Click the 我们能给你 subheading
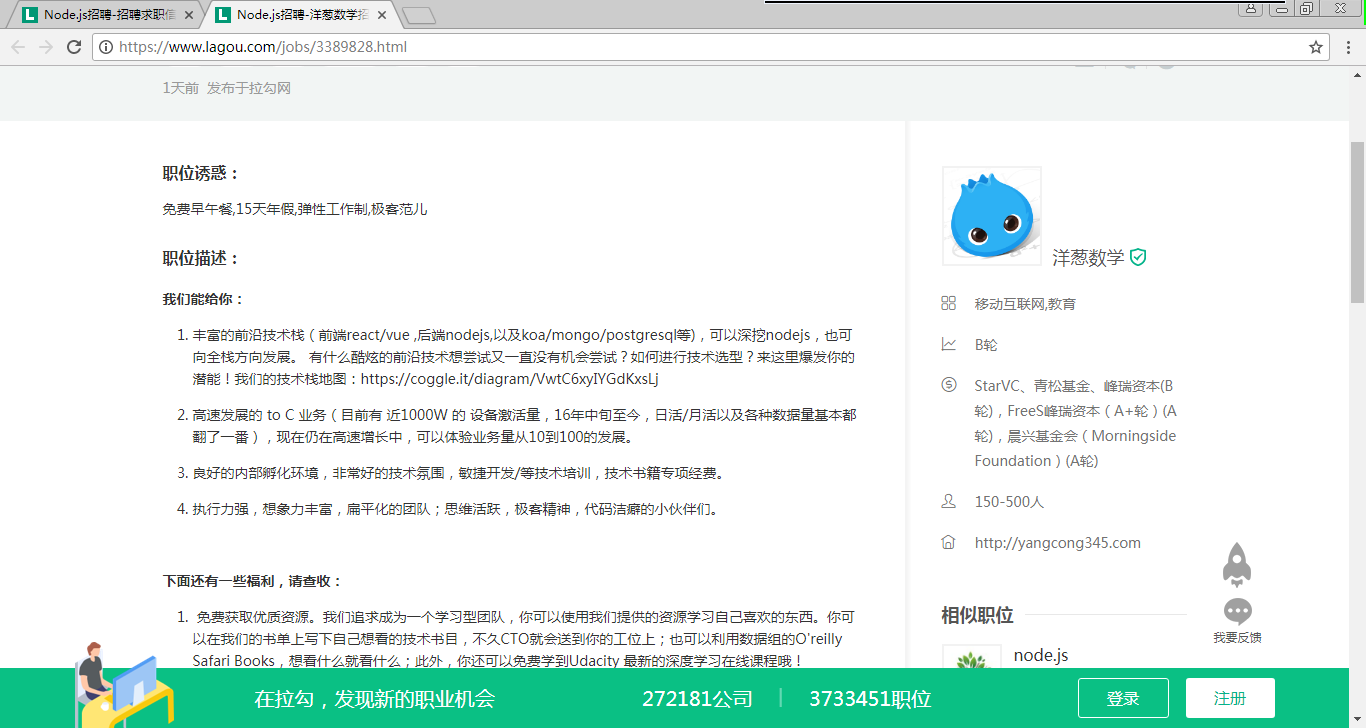The image size is (1366, 728). coord(204,299)
